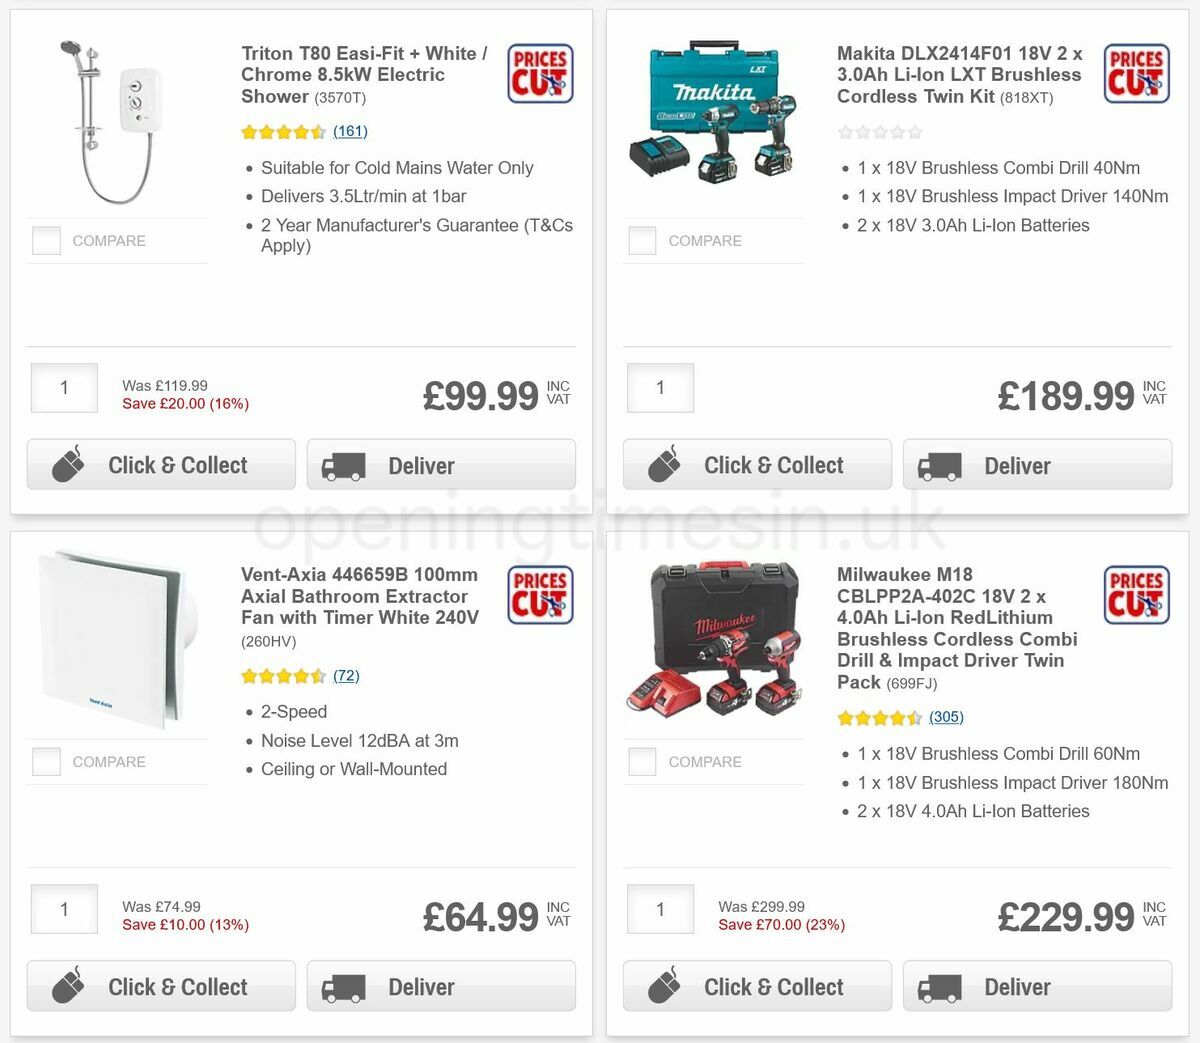Select the quantity field for the Triton shower

[x=63, y=388]
